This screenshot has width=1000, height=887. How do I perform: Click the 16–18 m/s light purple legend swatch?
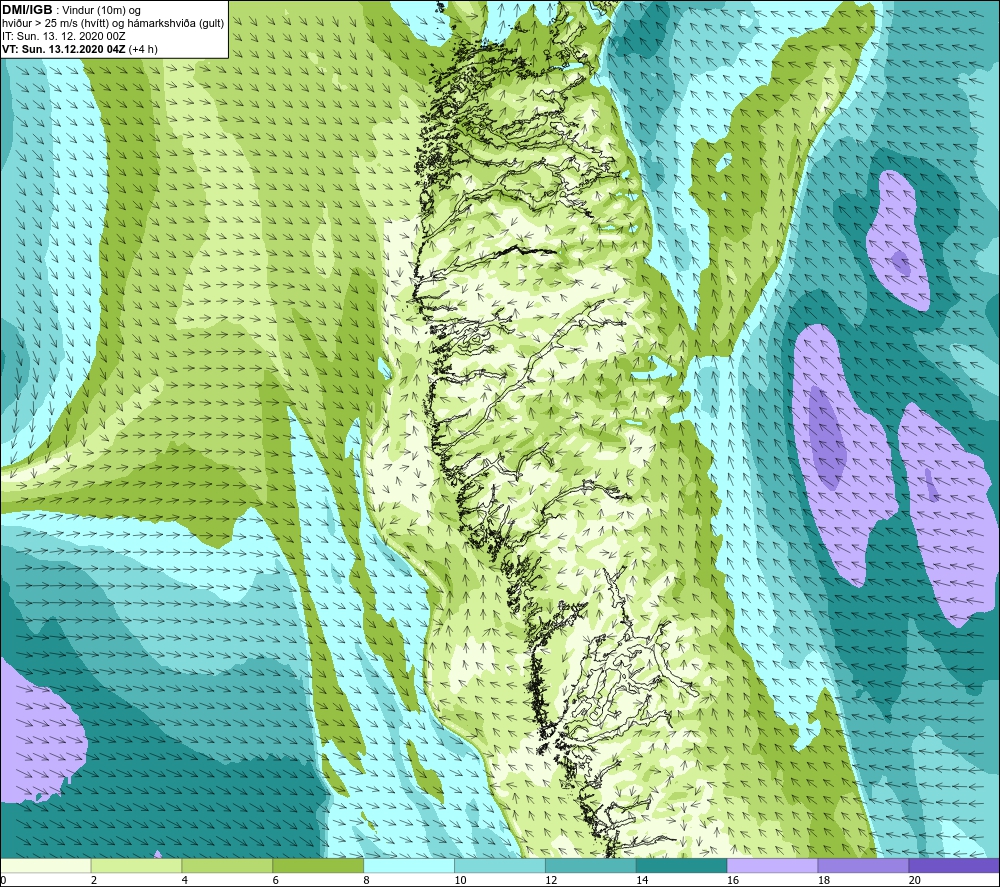tap(772, 865)
